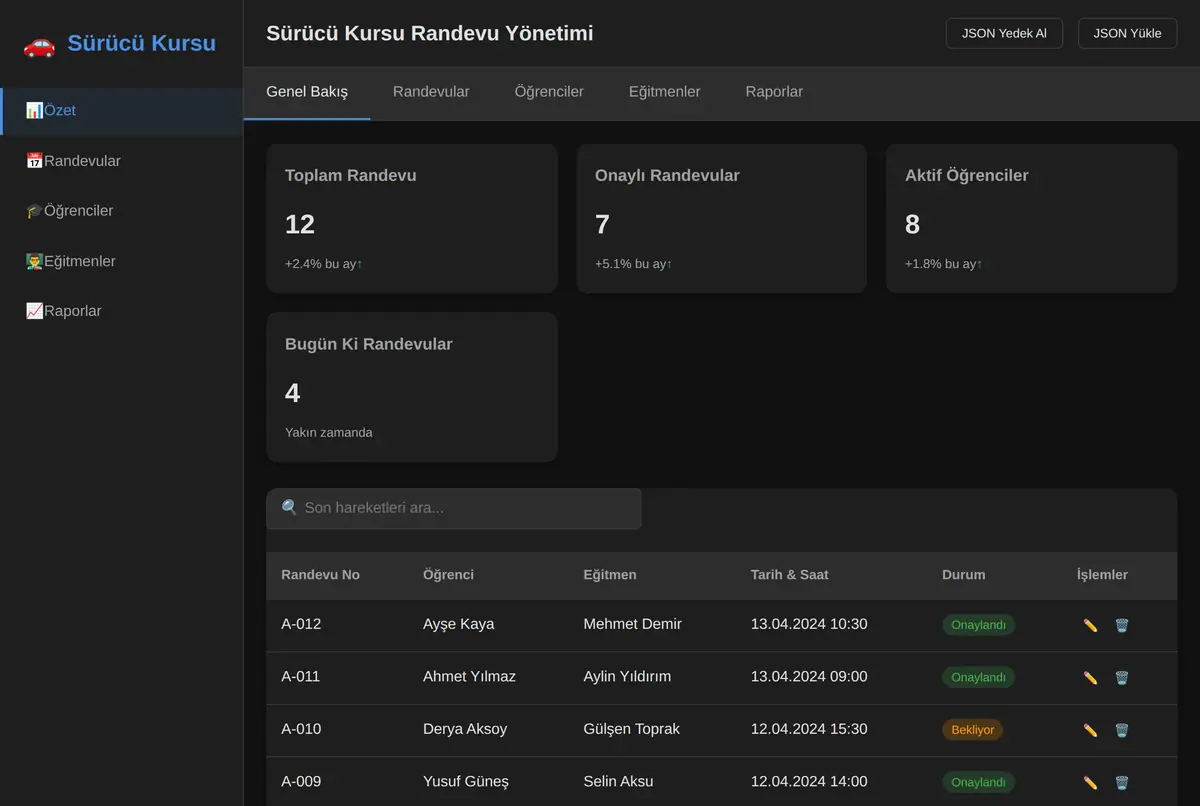Open the Raporlar tab
The width and height of the screenshot is (1200, 806).
(x=774, y=92)
